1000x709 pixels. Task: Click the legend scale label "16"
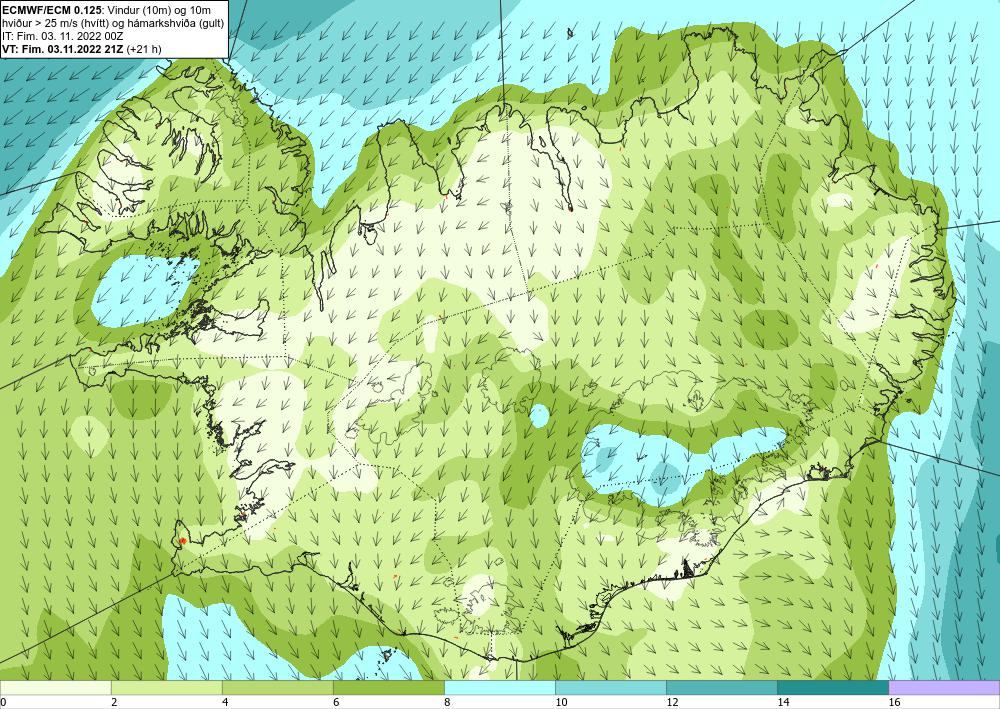point(894,702)
